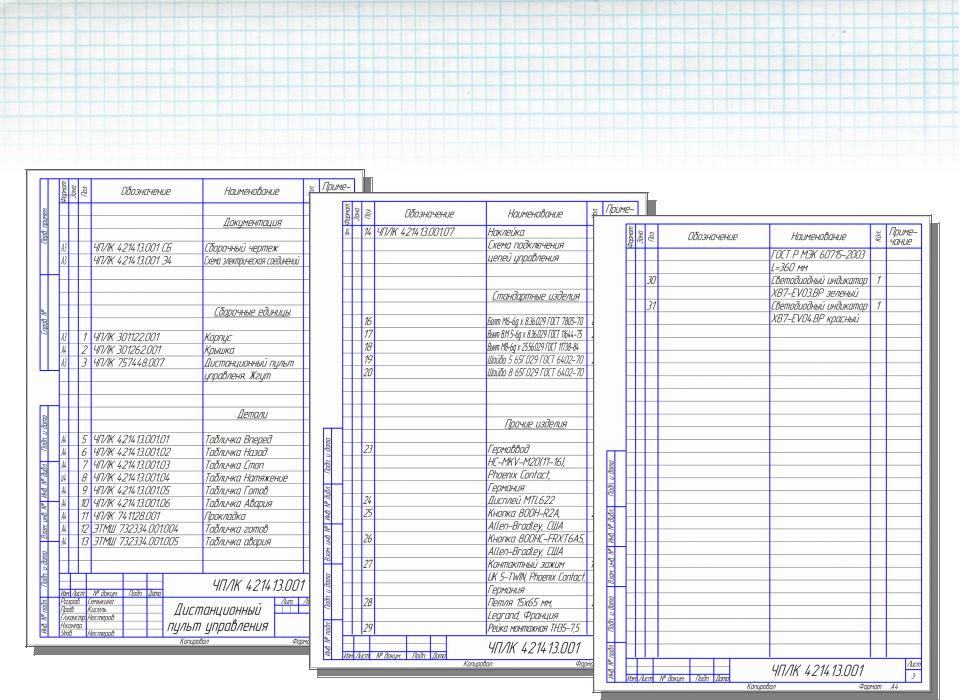Select designation 'ЧПЛК 4214.13.001.05'

coord(132,491)
